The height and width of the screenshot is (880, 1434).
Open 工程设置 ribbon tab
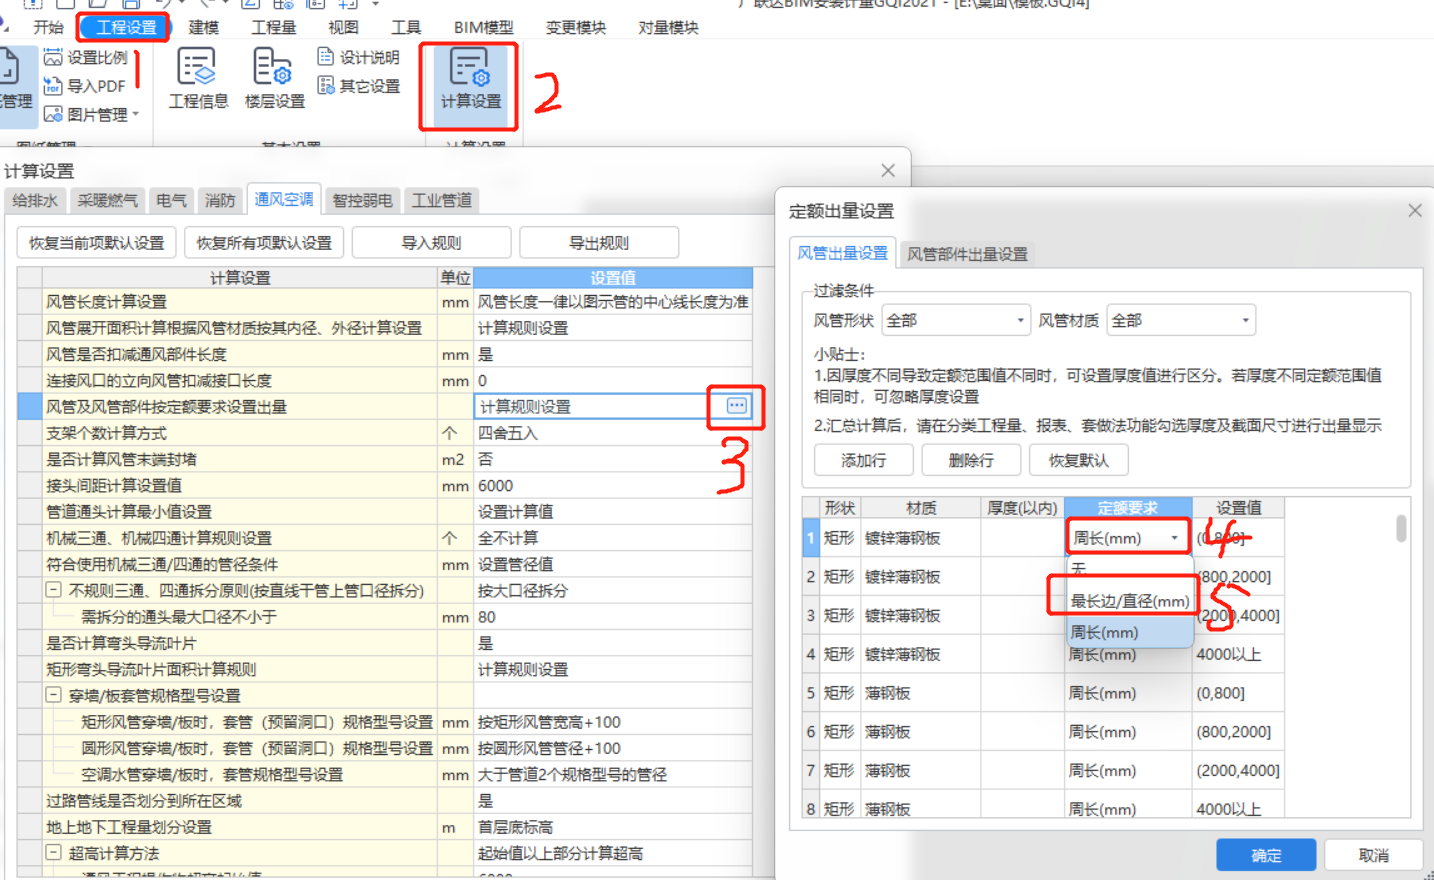tap(126, 27)
